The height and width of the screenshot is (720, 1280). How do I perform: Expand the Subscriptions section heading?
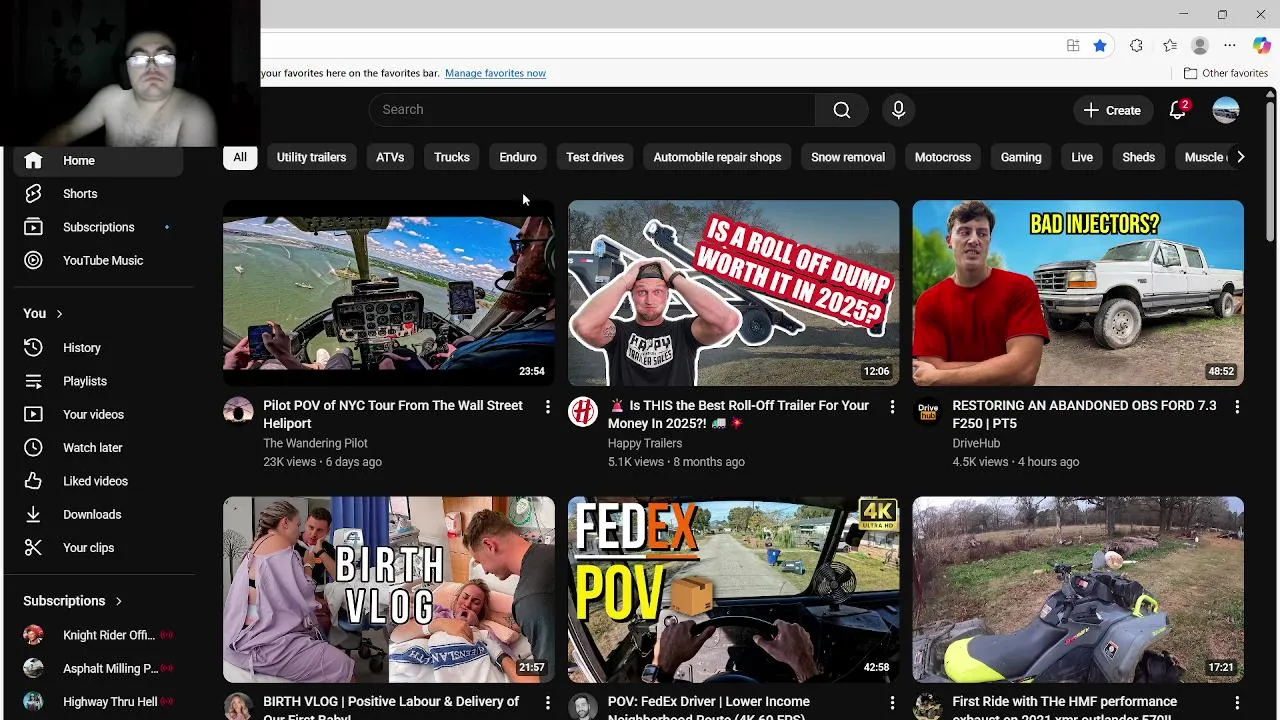click(x=72, y=601)
